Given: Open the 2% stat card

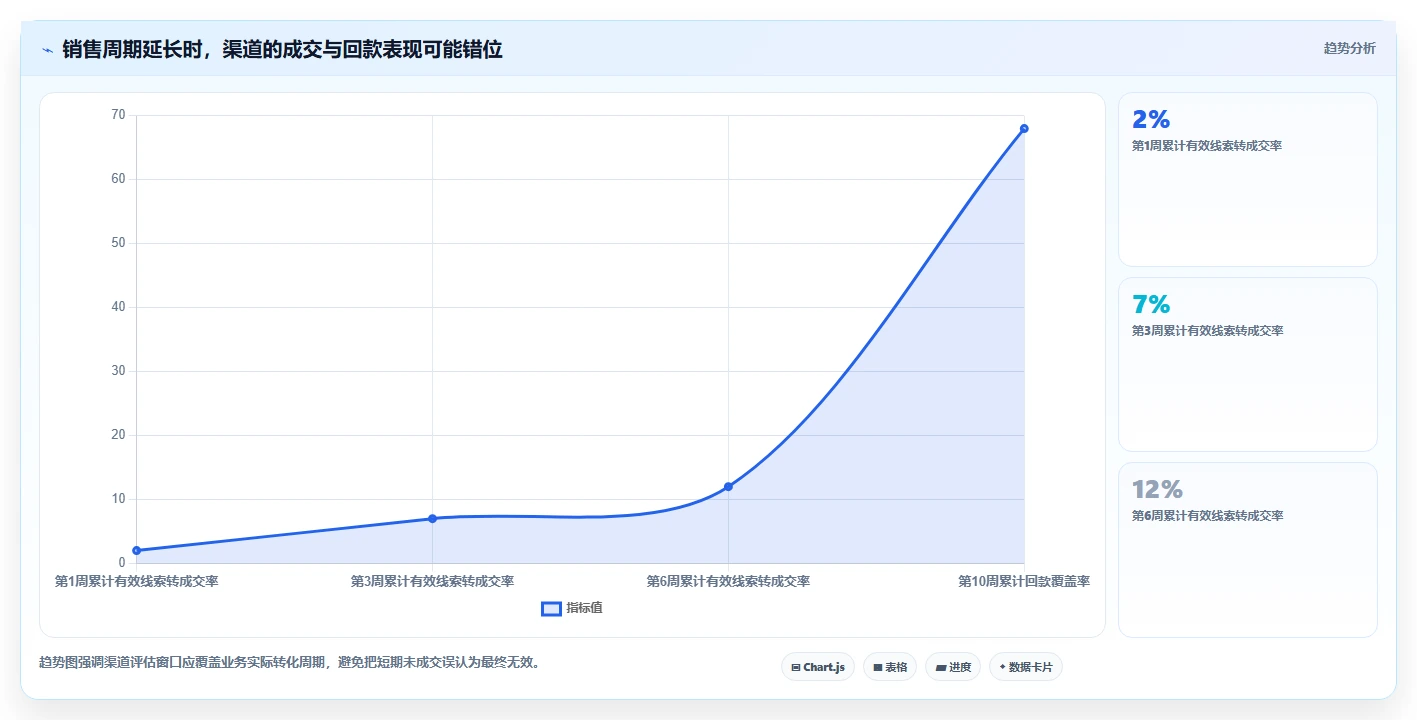Looking at the screenshot, I should click(1247, 179).
